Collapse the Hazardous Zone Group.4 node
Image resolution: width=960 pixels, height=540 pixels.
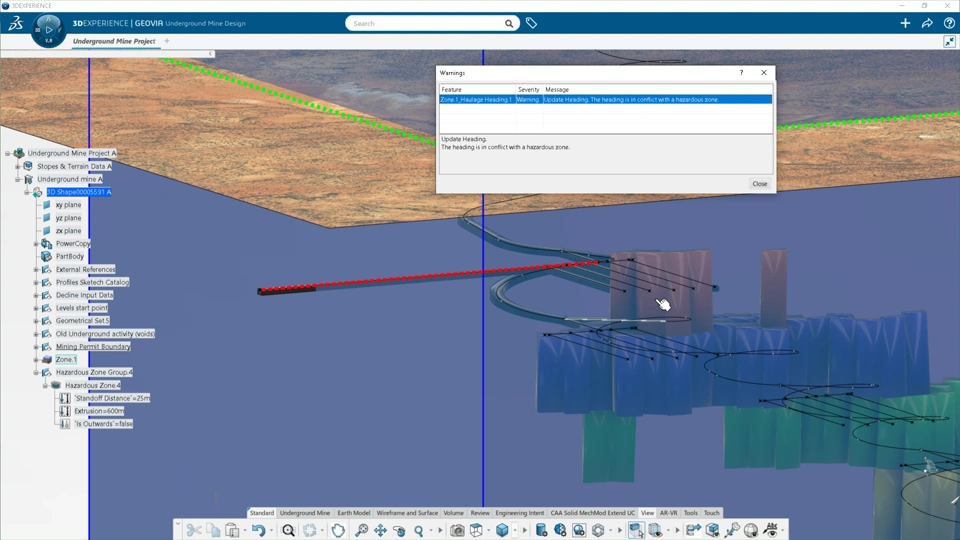click(36, 372)
